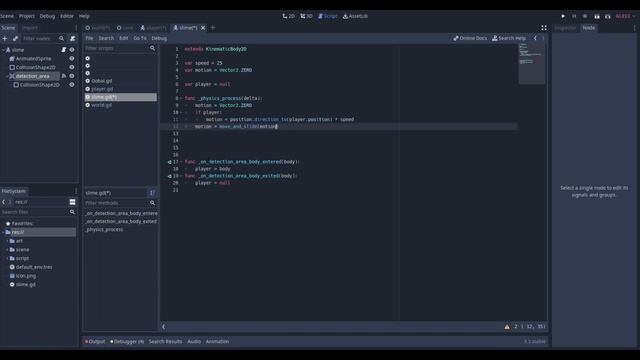This screenshot has height=360, width=640.
Task: Open the signal icon beside detection_area
Action: pyautogui.click(x=64, y=76)
